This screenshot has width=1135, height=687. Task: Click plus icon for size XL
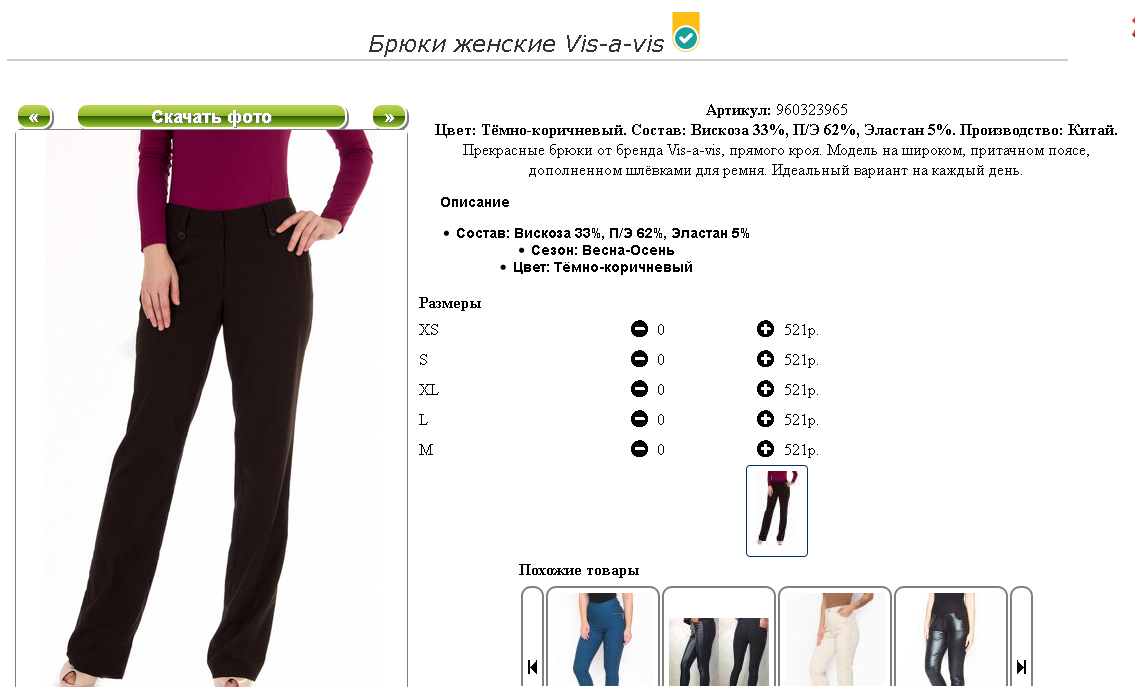pos(765,389)
